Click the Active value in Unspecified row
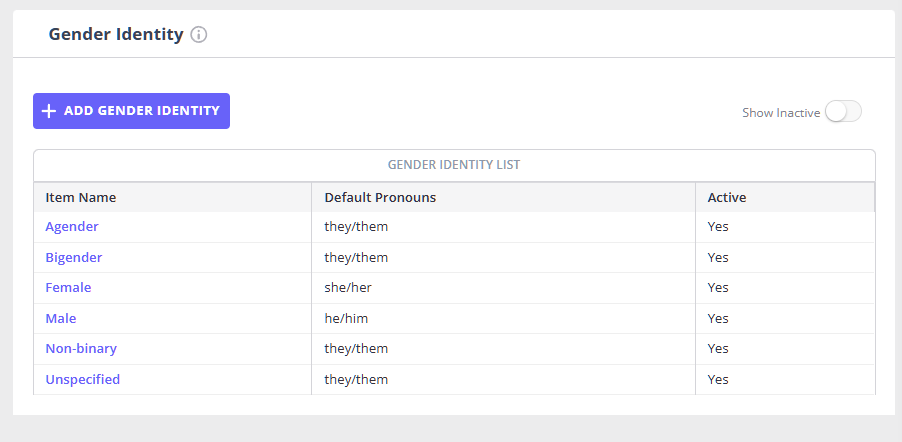902x442 pixels. [x=718, y=380]
